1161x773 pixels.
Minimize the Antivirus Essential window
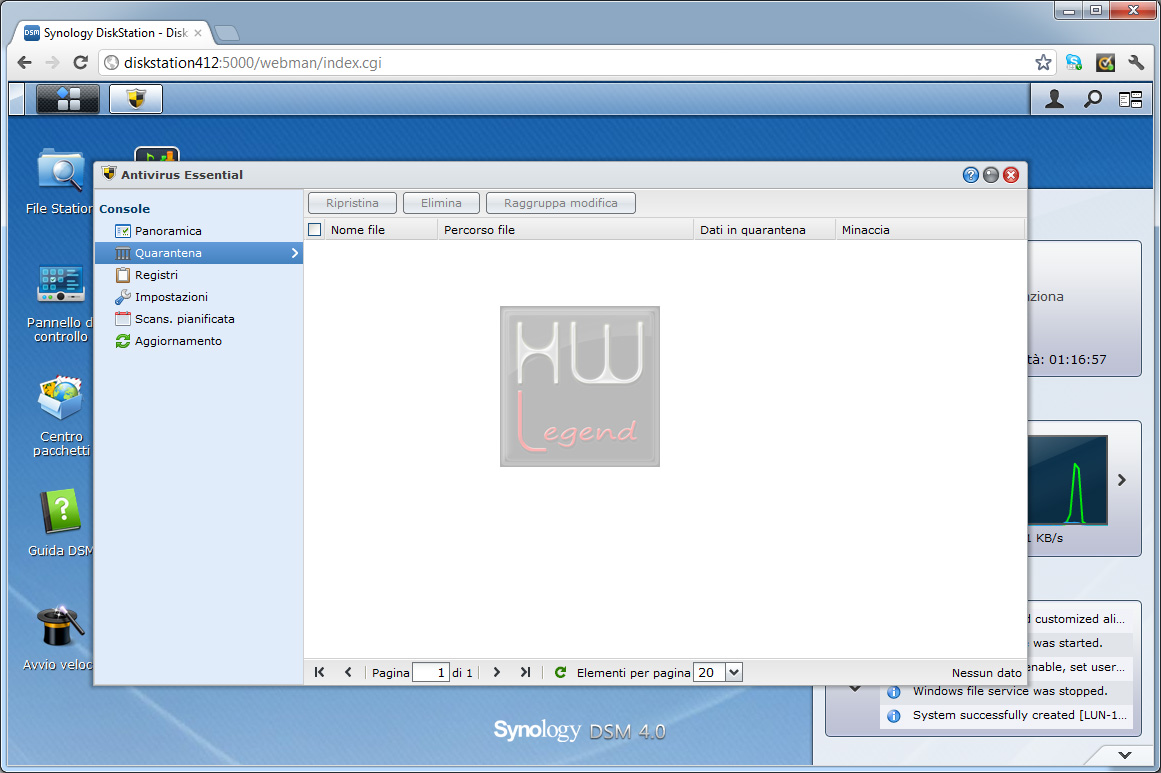tap(991, 175)
